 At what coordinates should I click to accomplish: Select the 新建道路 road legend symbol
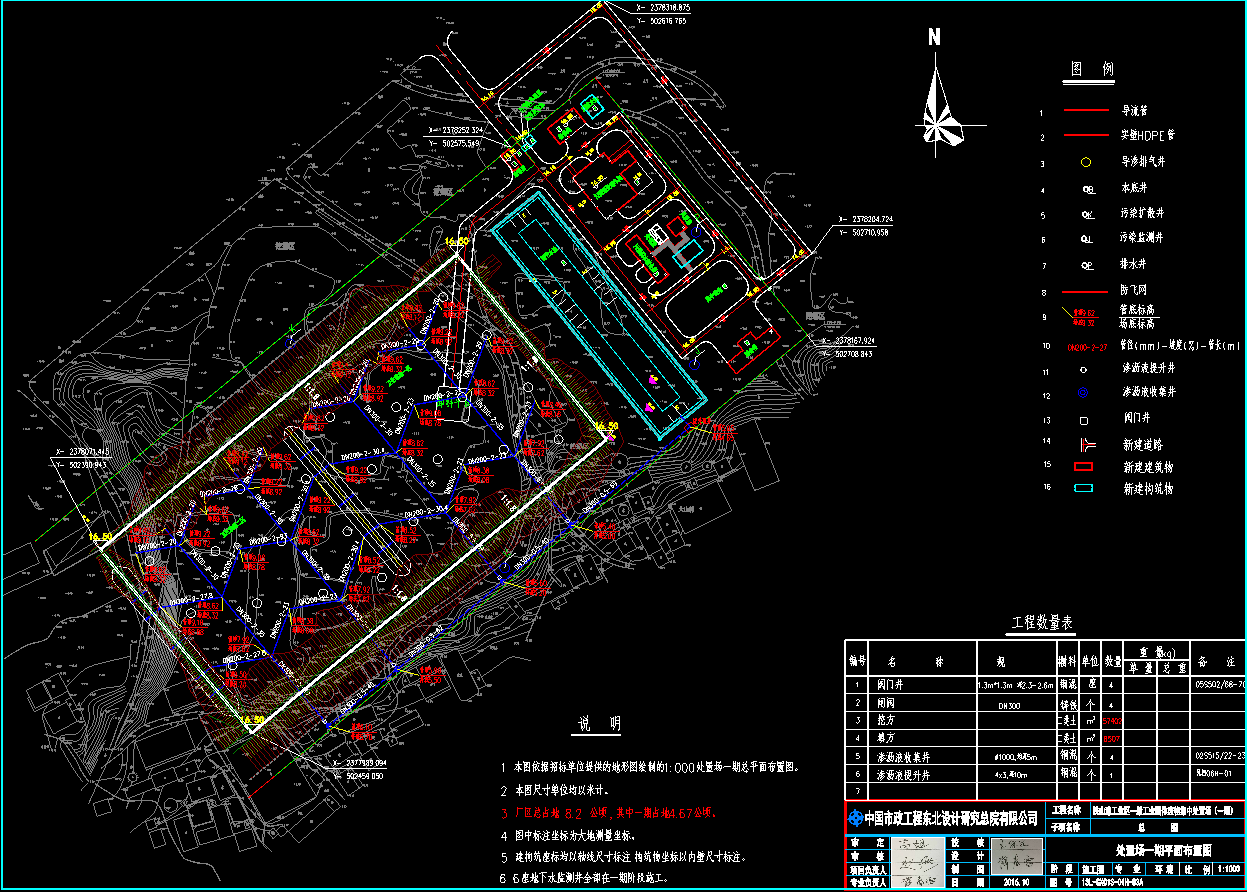coord(1085,444)
